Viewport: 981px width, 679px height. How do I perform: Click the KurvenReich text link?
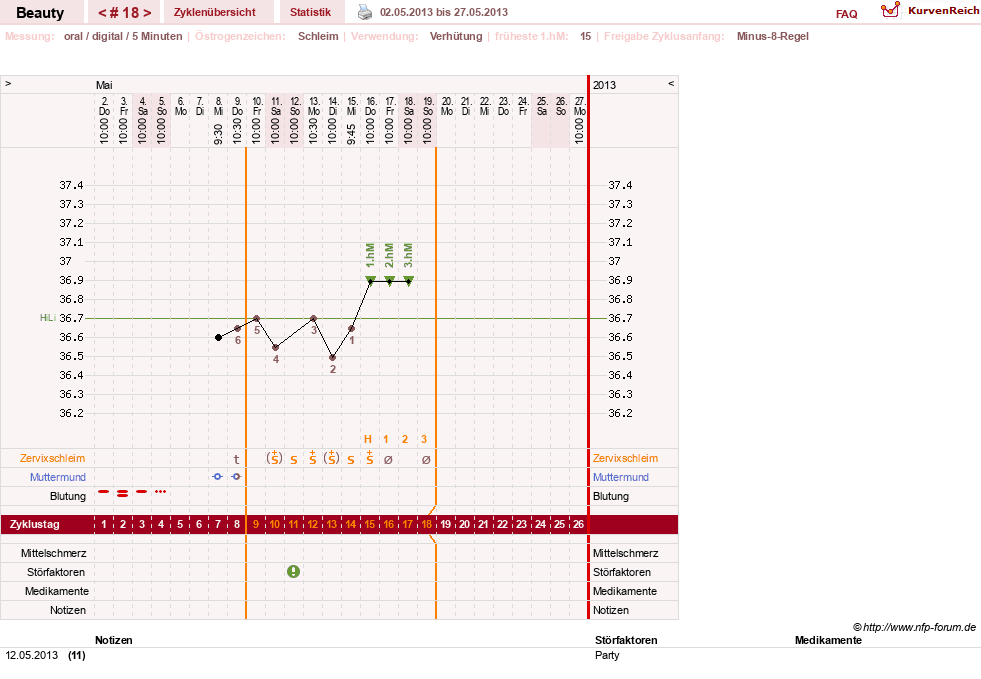coord(943,11)
